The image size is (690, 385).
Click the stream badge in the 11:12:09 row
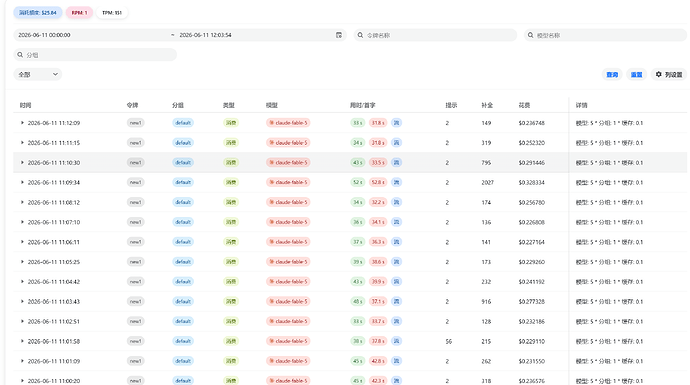[396, 123]
